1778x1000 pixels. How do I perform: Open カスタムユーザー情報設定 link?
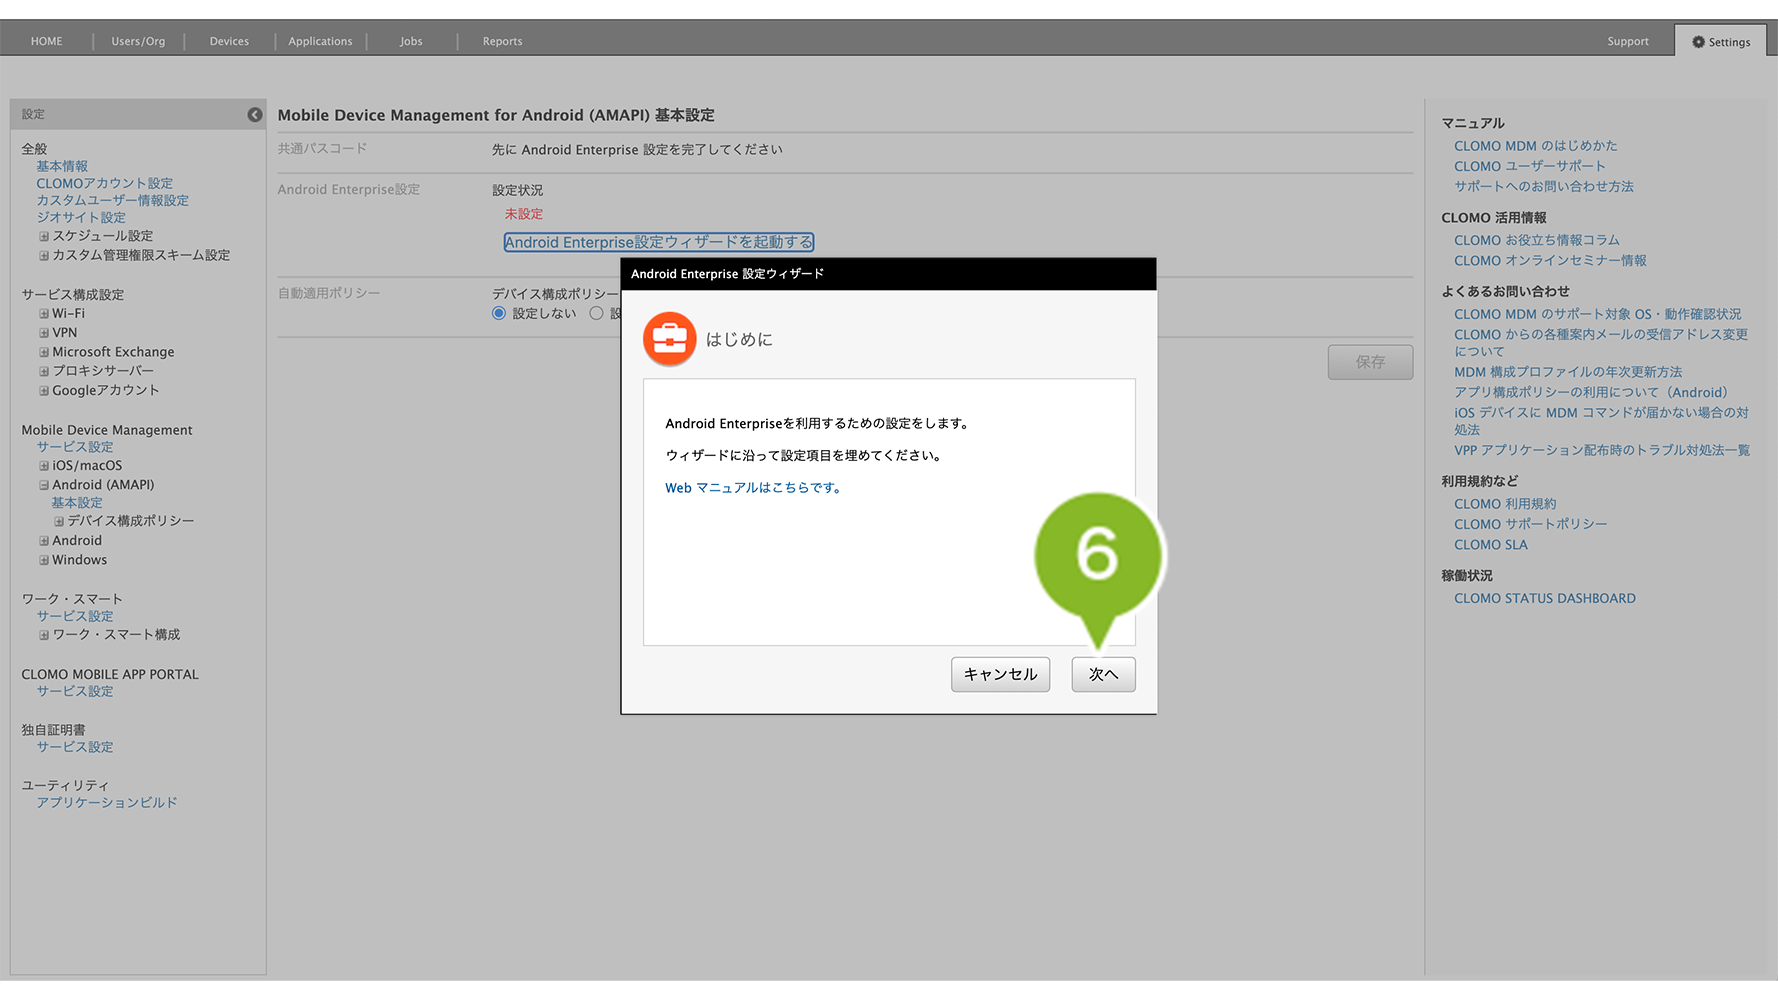tap(113, 200)
